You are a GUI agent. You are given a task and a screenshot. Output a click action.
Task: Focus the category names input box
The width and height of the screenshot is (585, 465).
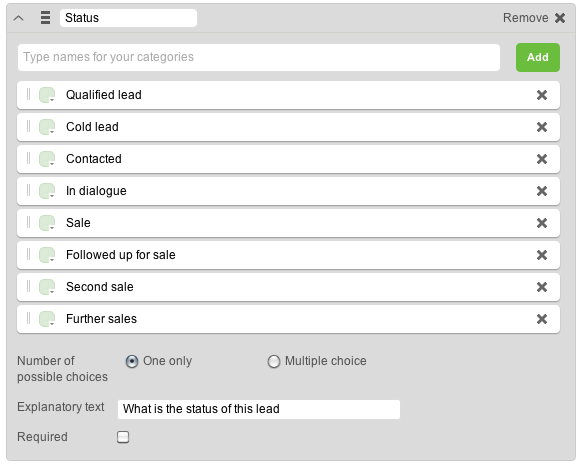coord(259,57)
